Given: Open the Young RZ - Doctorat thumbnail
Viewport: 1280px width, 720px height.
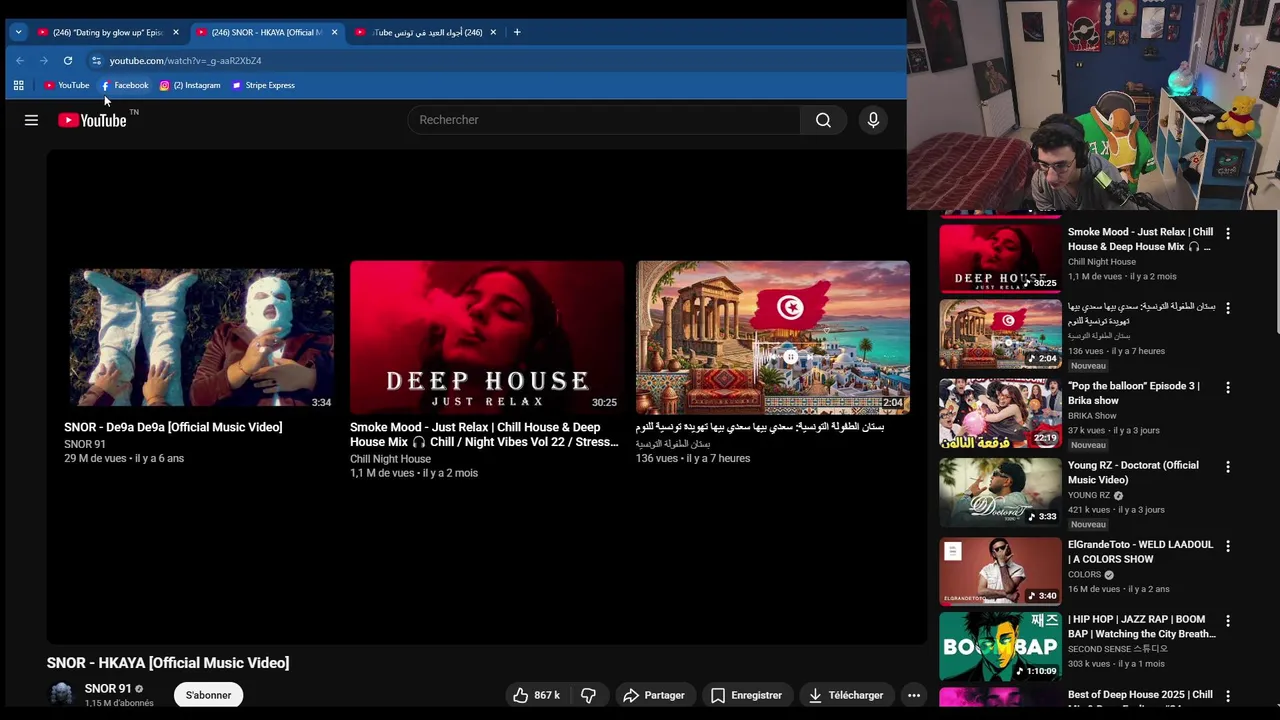Looking at the screenshot, I should [1000, 492].
